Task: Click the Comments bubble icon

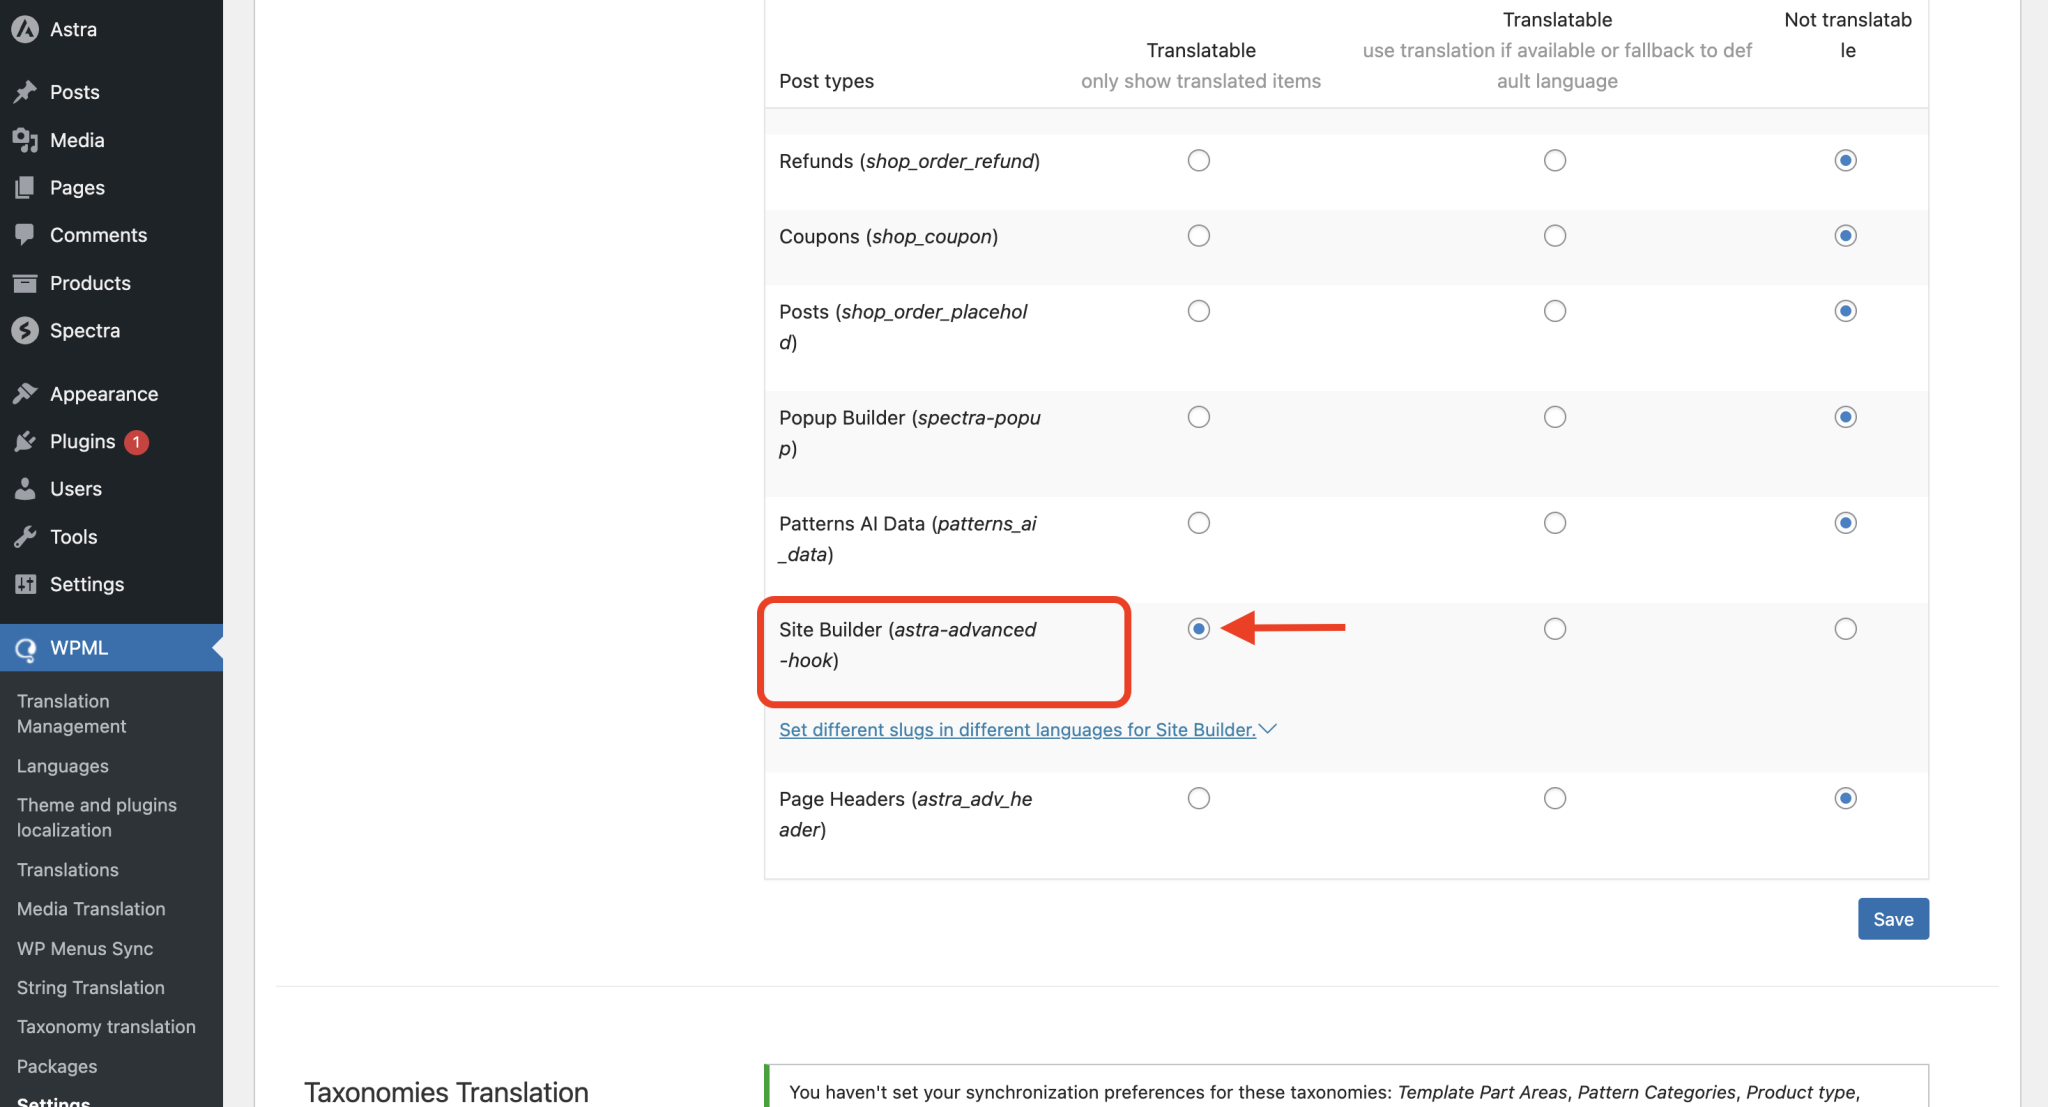Action: (x=25, y=235)
